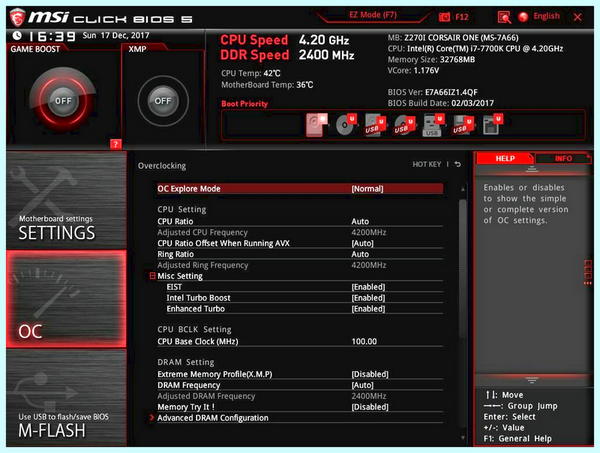Collapse the Misc Setting group
Image resolution: width=600 pixels, height=453 pixels.
tap(152, 276)
